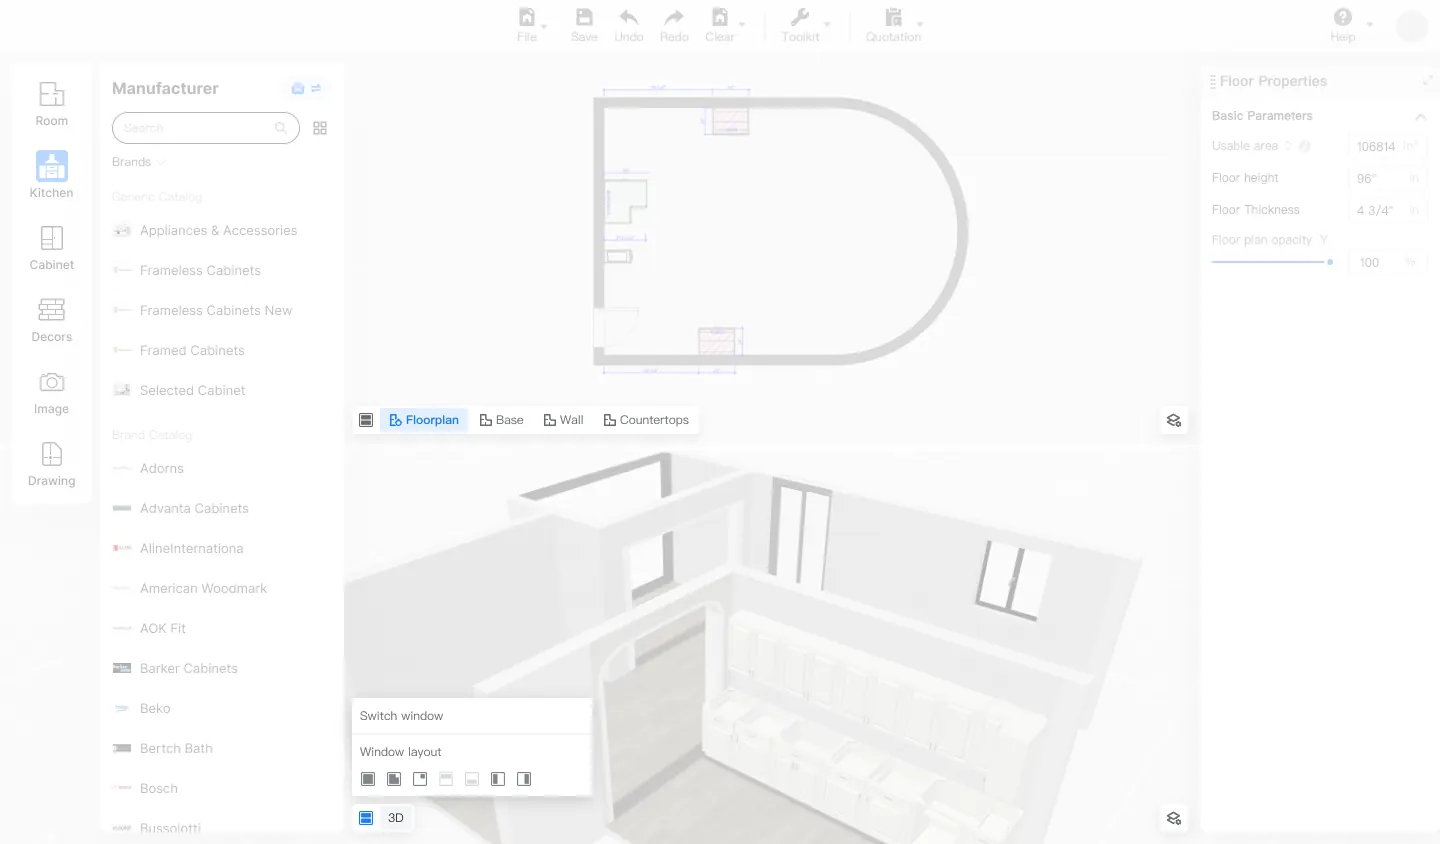
Task: Select the picture-in-picture corner window layout
Action: pos(420,779)
